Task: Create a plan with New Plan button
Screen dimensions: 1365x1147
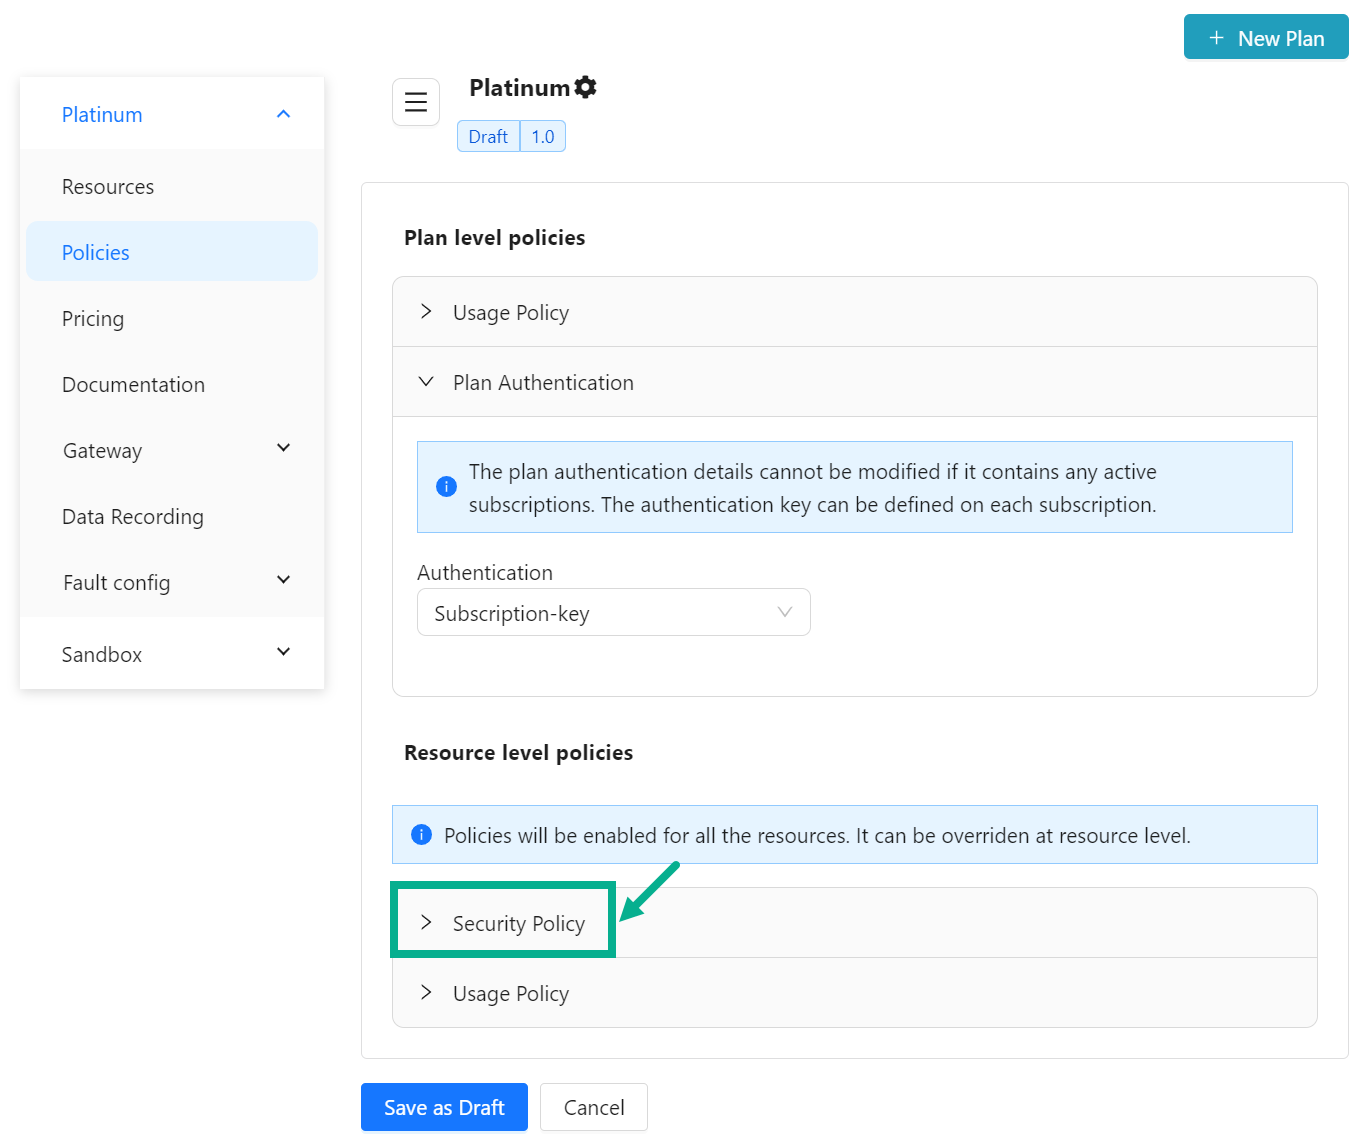Action: (x=1265, y=38)
